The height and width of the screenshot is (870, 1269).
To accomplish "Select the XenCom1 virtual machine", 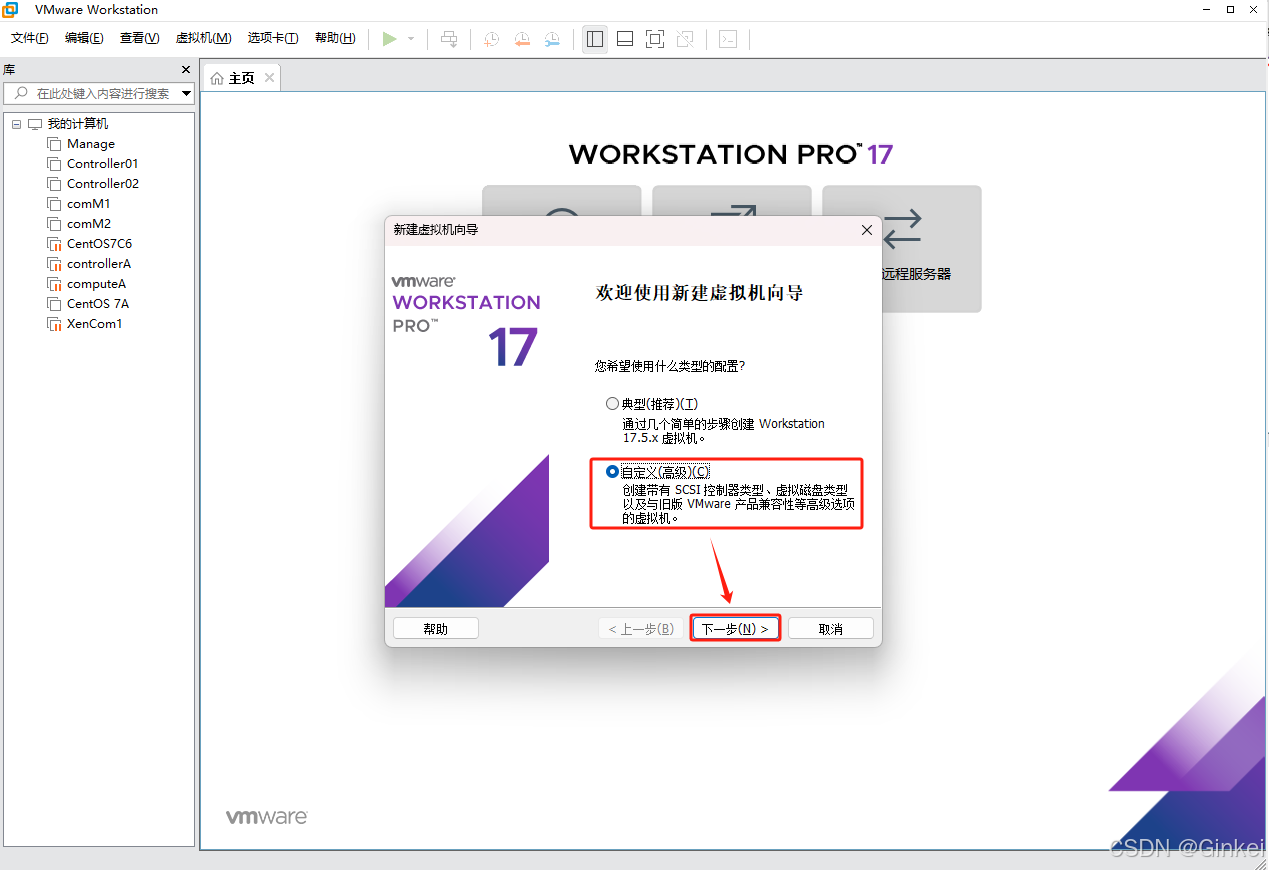I will pyautogui.click(x=94, y=324).
